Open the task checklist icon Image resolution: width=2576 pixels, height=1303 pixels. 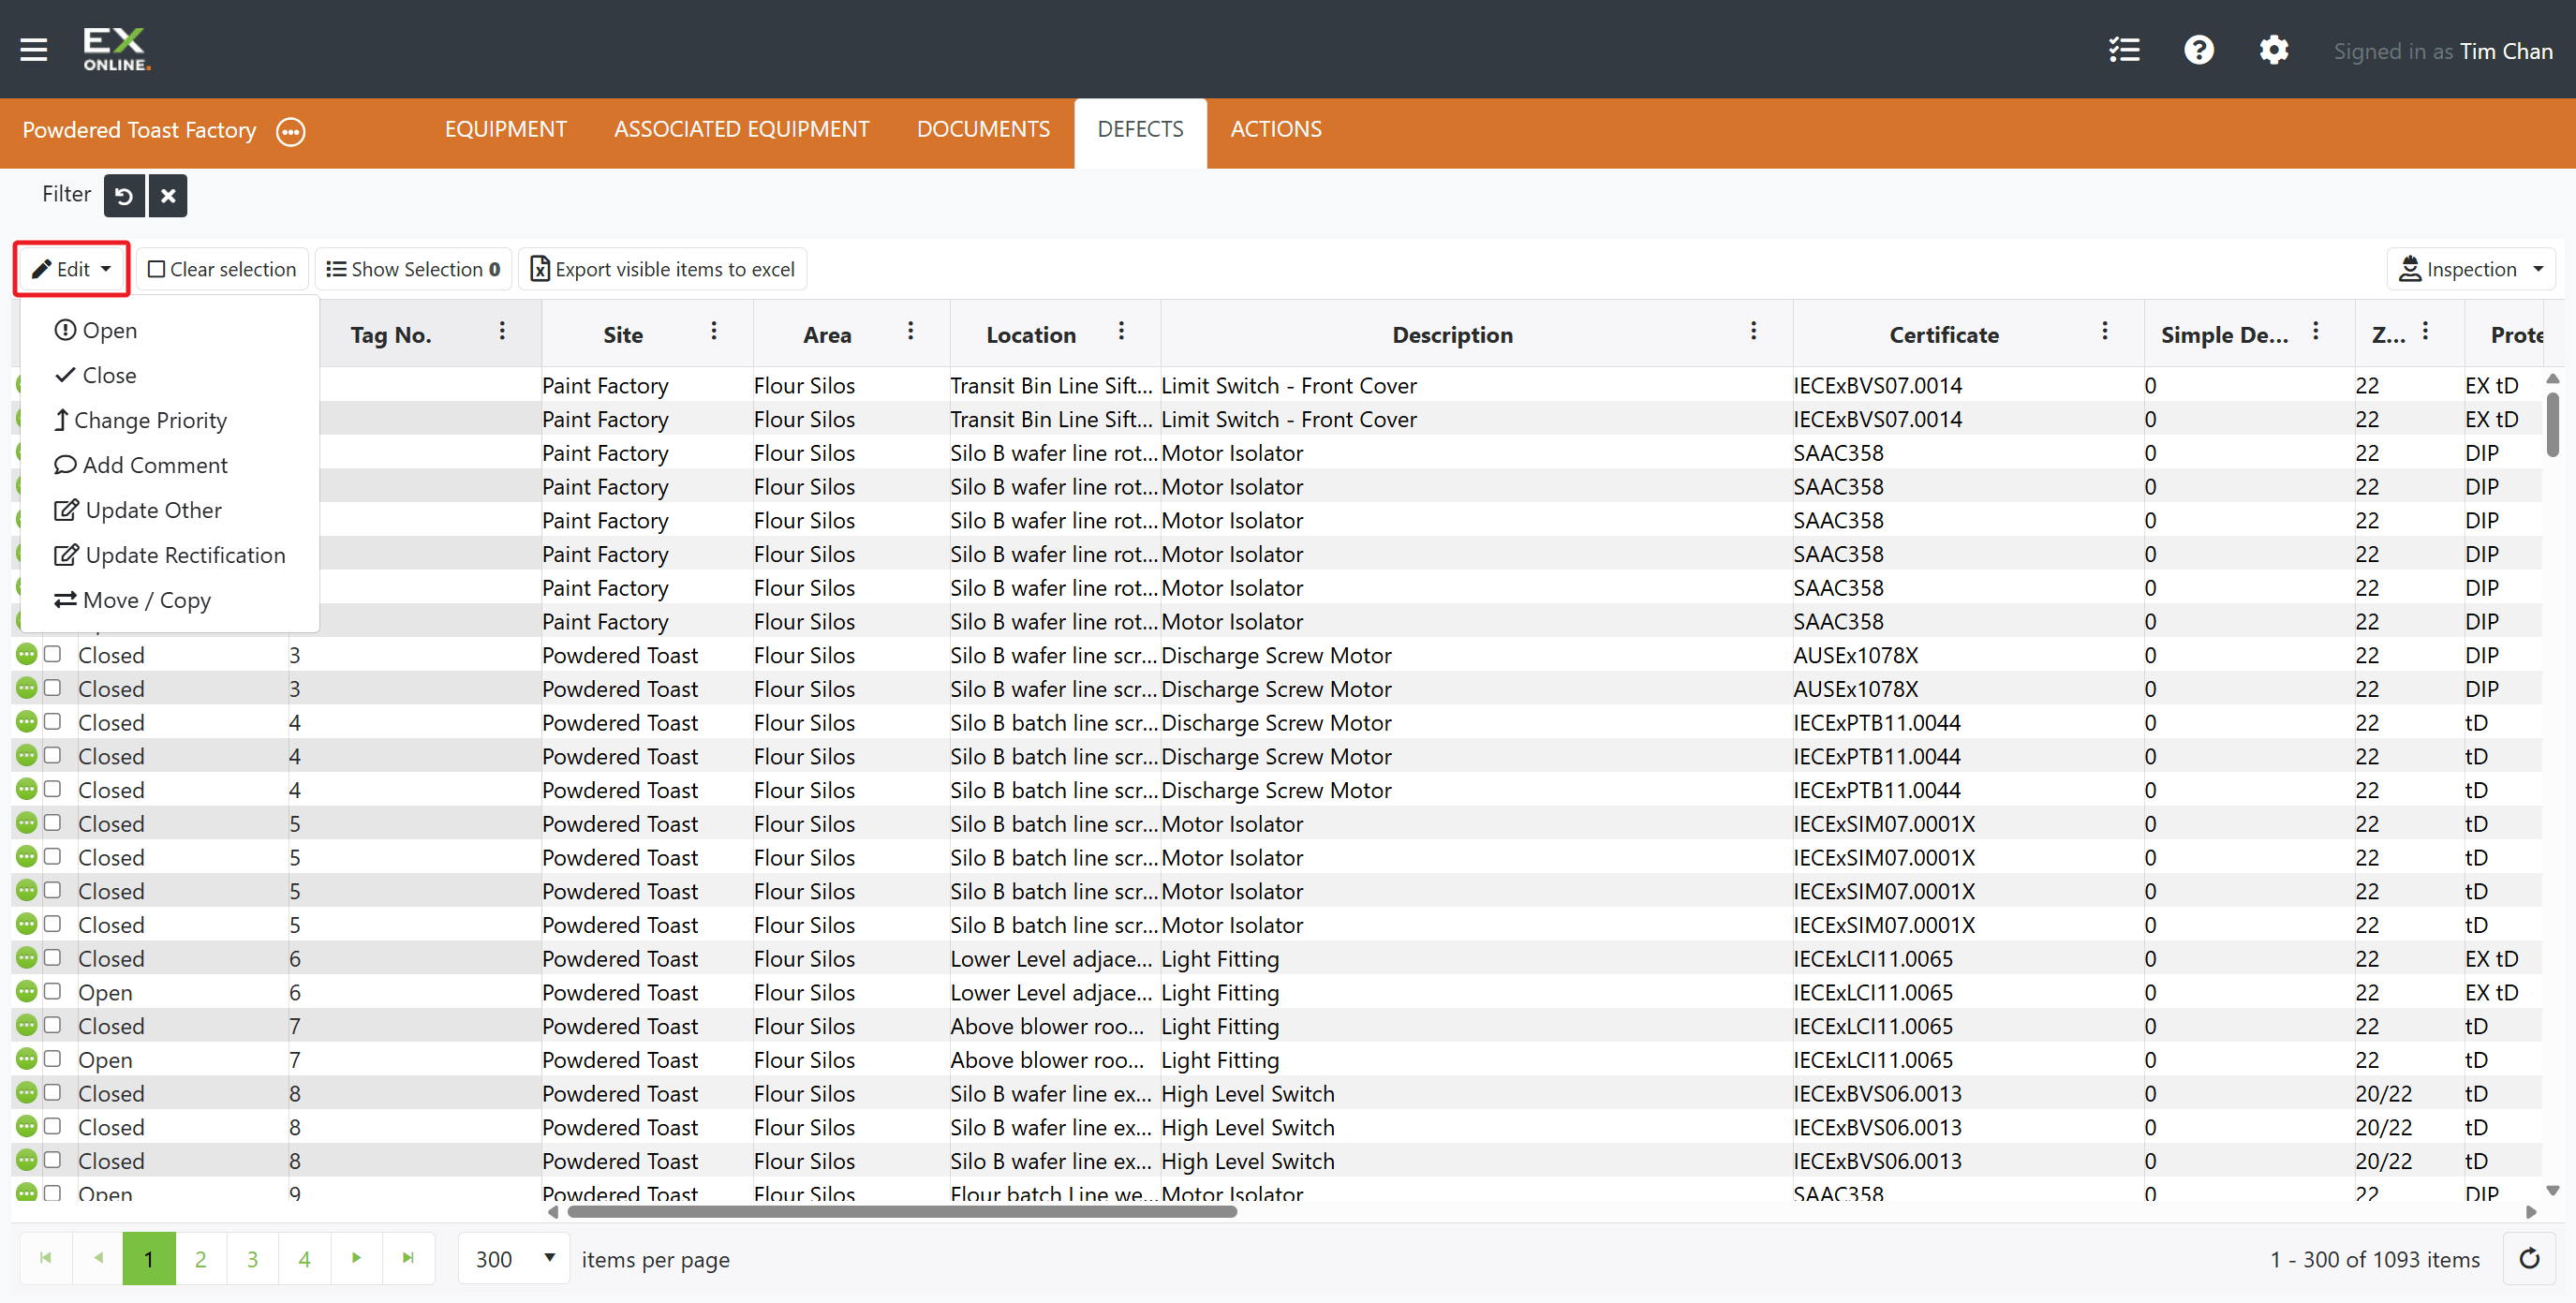(x=2124, y=50)
